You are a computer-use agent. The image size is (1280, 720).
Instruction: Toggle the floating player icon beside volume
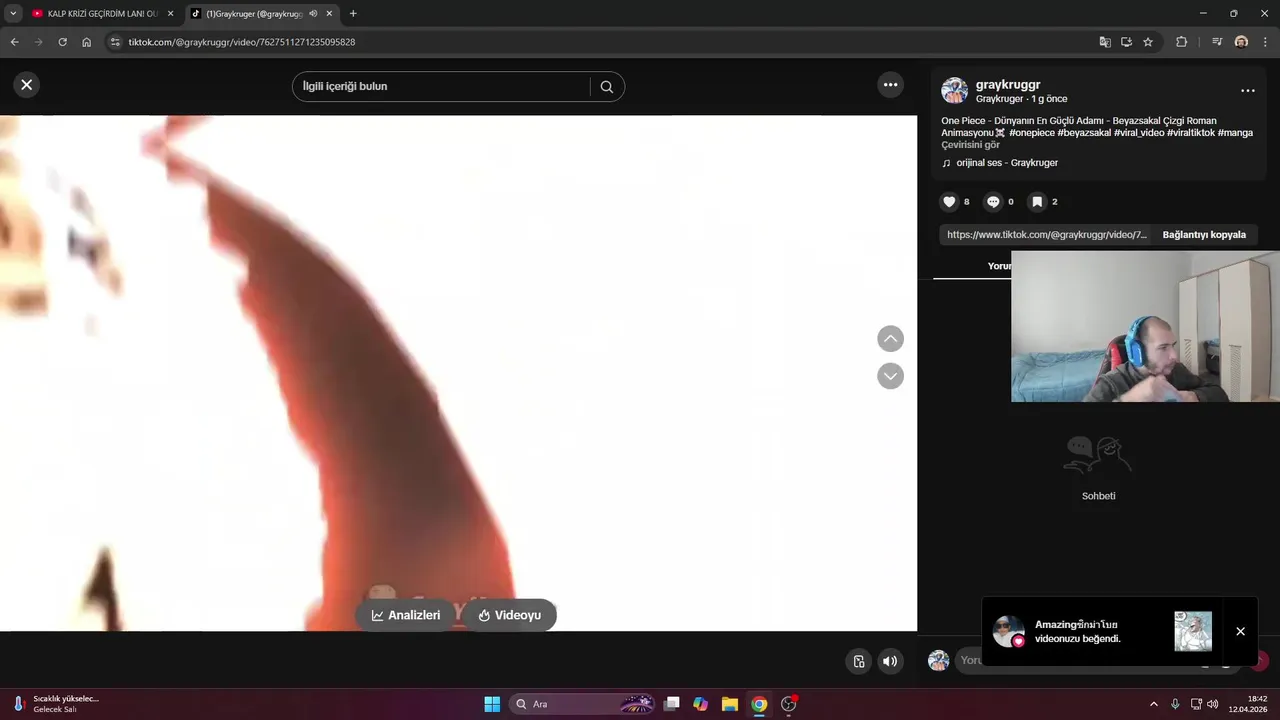(859, 661)
